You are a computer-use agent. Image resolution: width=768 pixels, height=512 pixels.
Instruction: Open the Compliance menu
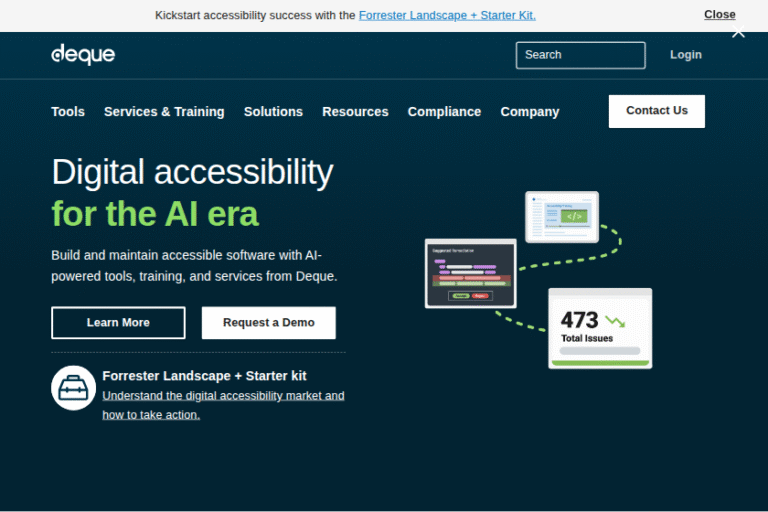pyautogui.click(x=444, y=112)
